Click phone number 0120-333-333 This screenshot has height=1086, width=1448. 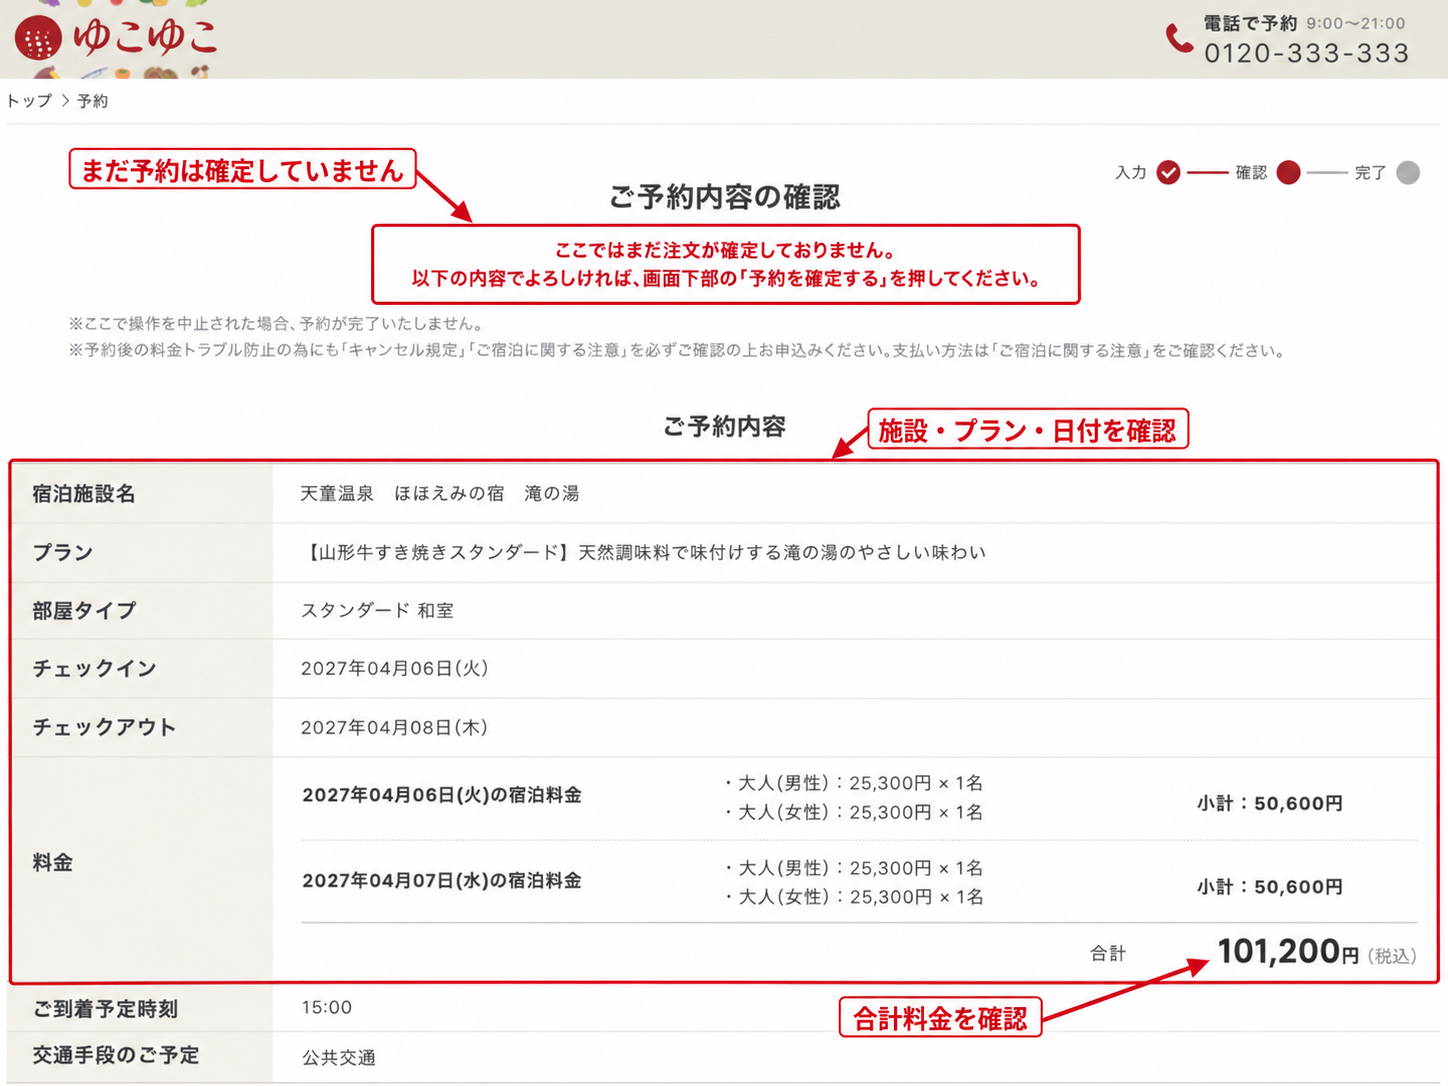pos(1307,53)
